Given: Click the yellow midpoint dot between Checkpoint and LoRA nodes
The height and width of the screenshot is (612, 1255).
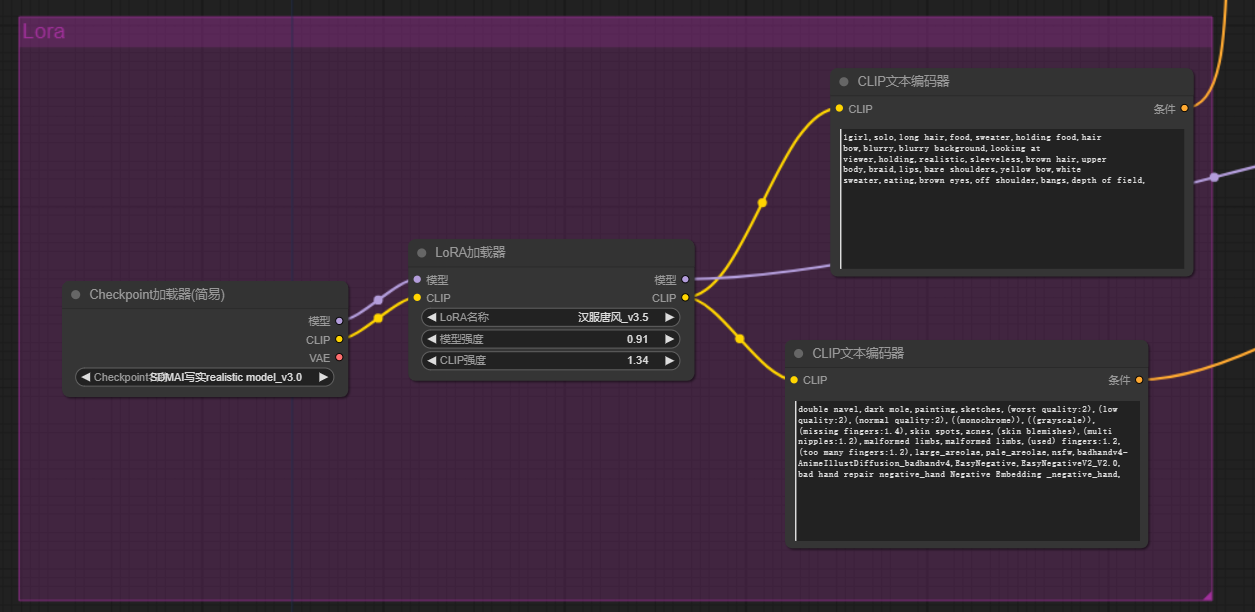Looking at the screenshot, I should click(x=378, y=319).
